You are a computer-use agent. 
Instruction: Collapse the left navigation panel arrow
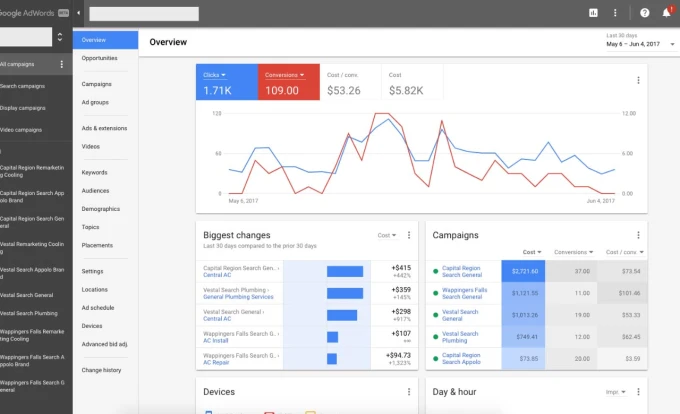(79, 13)
